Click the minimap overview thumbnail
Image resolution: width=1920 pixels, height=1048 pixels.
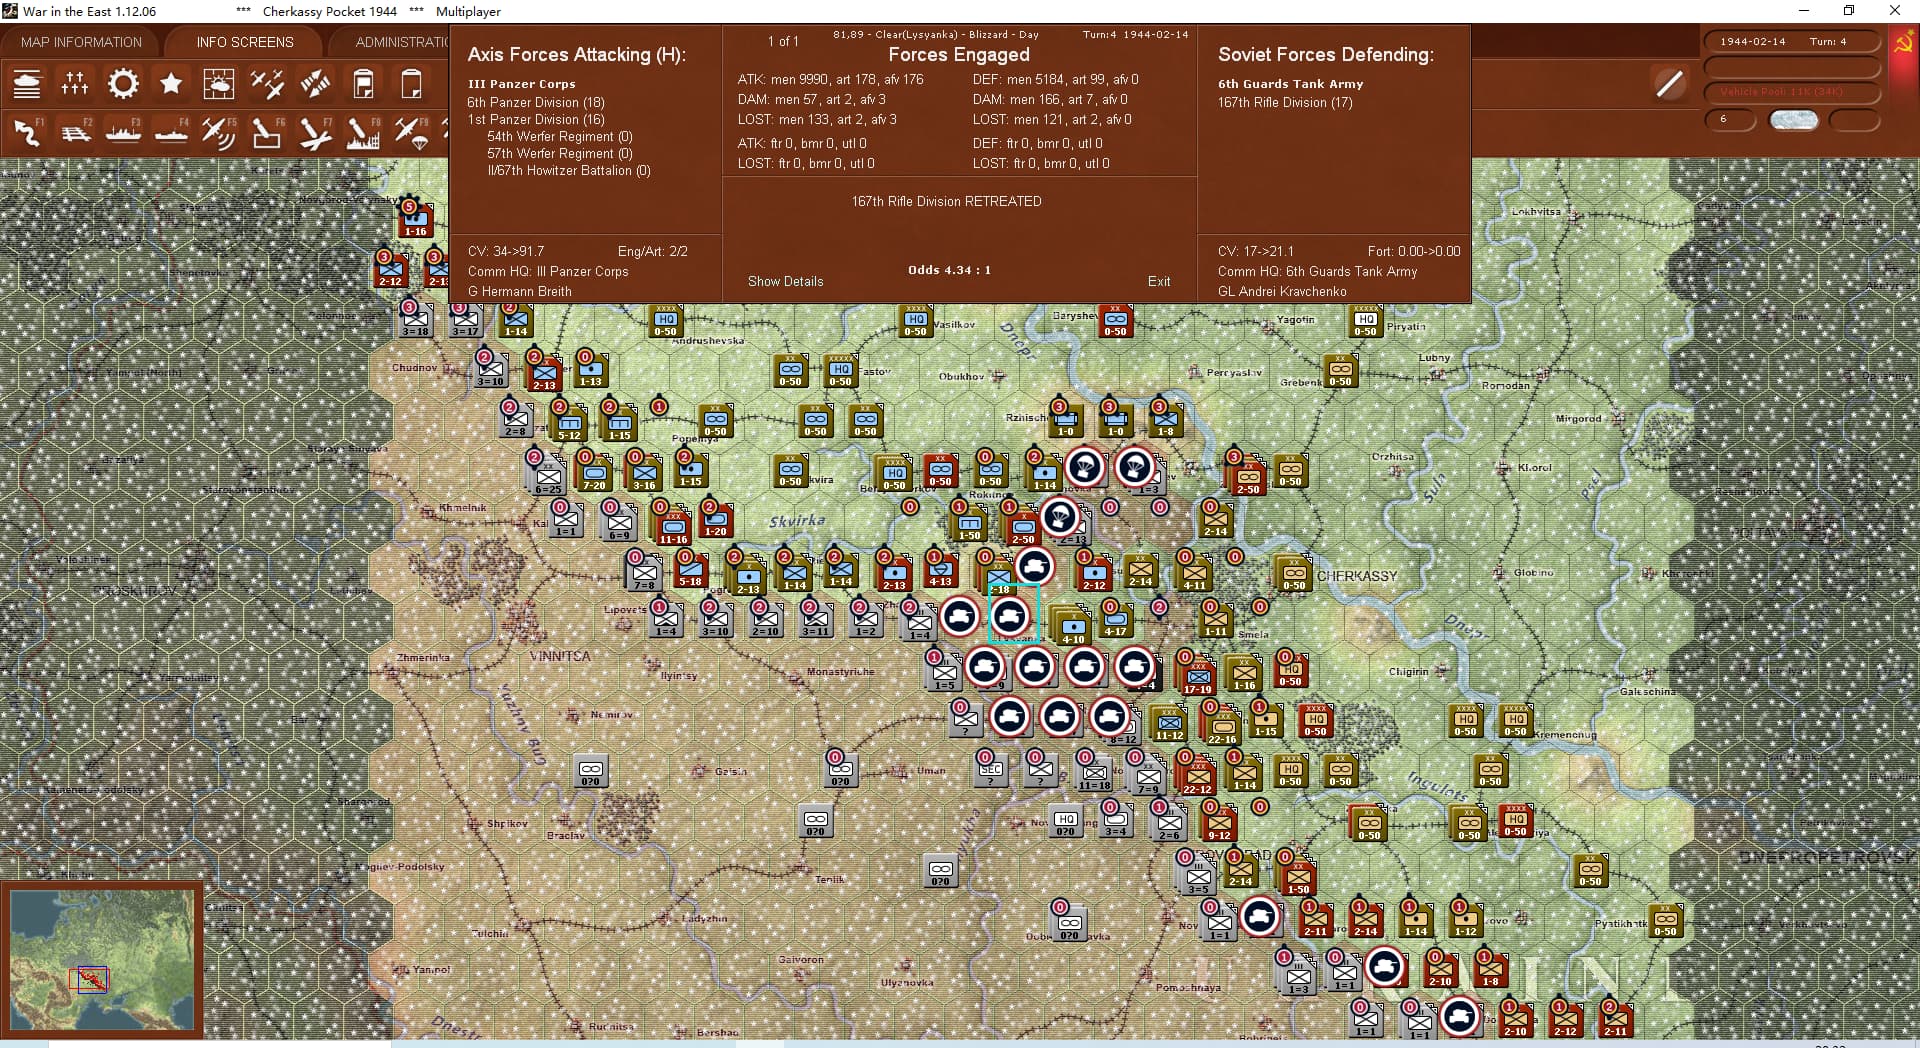[x=102, y=960]
